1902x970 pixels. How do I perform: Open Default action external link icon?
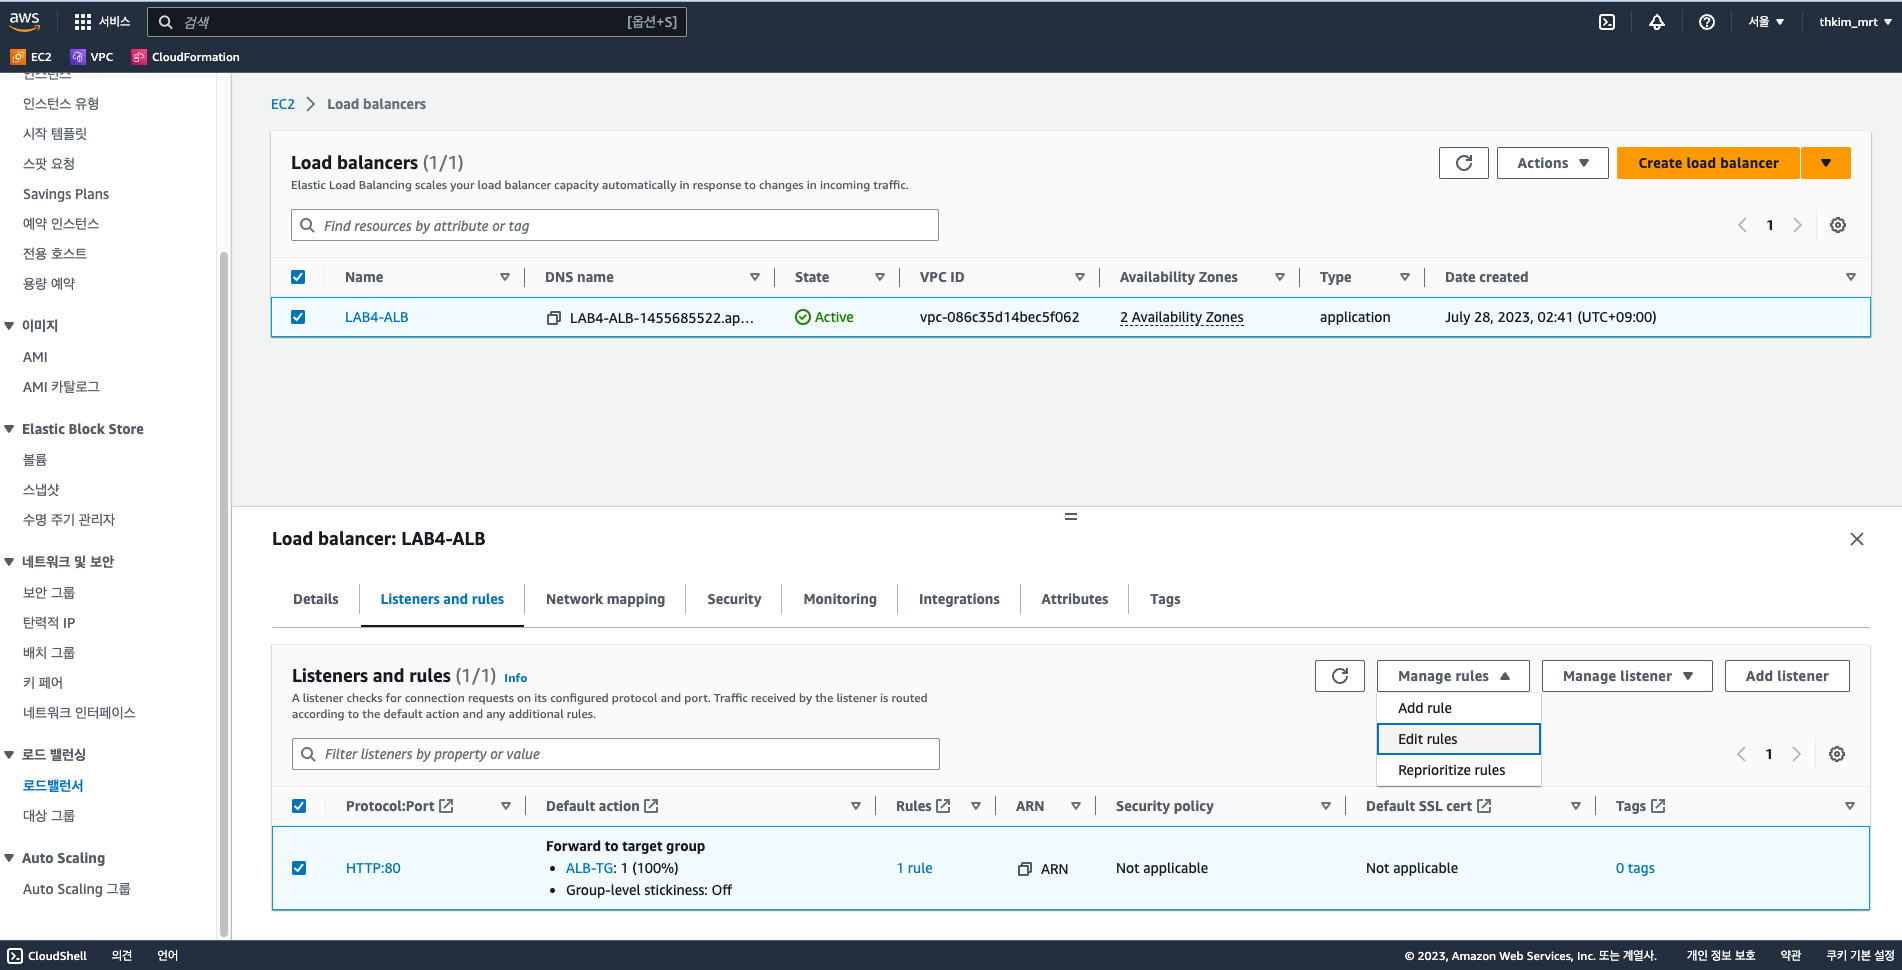[651, 806]
